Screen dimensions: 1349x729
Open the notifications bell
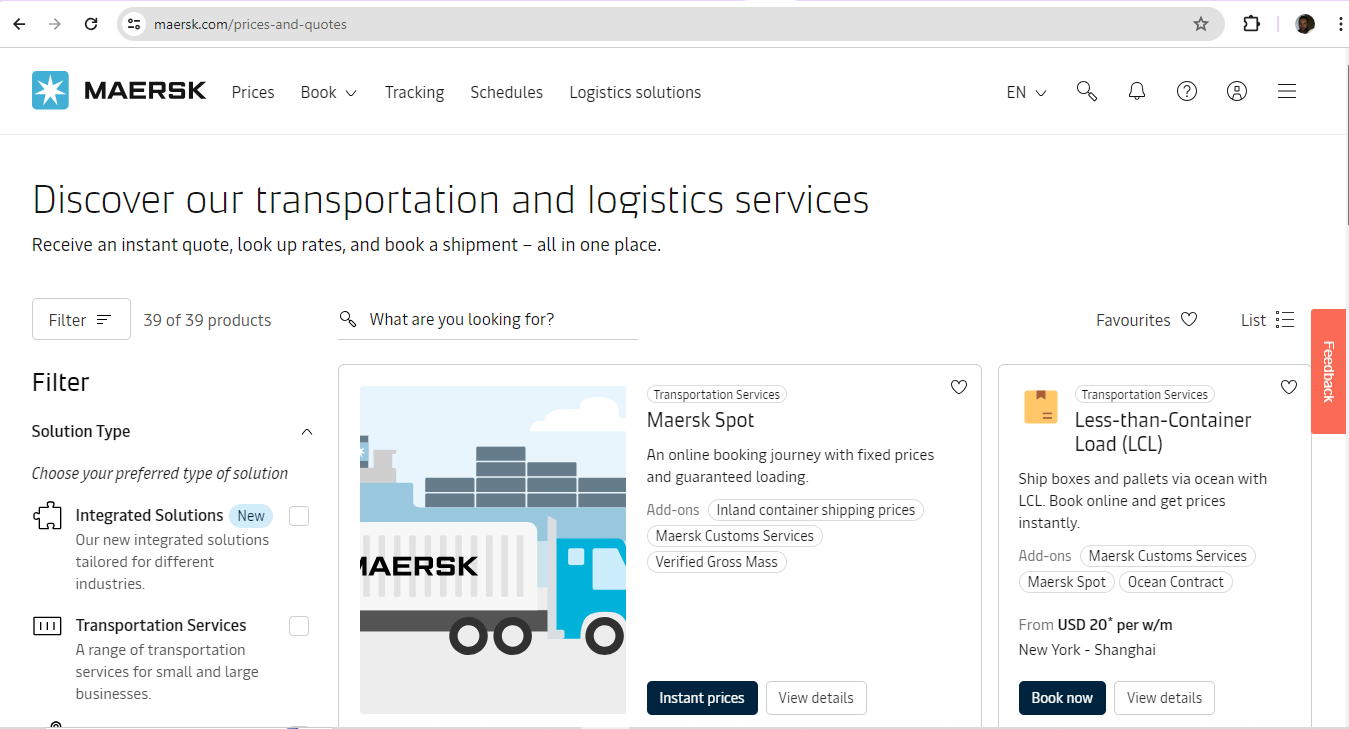point(1136,91)
